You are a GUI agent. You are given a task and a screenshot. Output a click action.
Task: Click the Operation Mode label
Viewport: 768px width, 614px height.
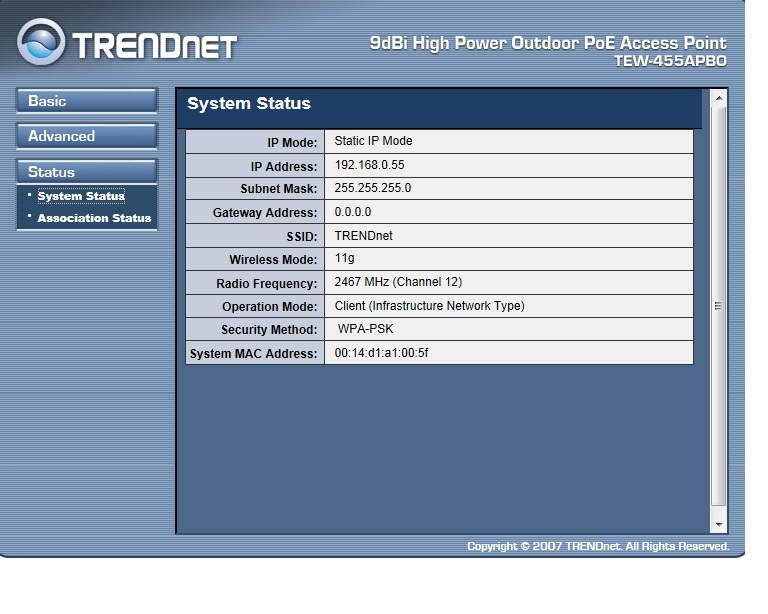pos(270,307)
